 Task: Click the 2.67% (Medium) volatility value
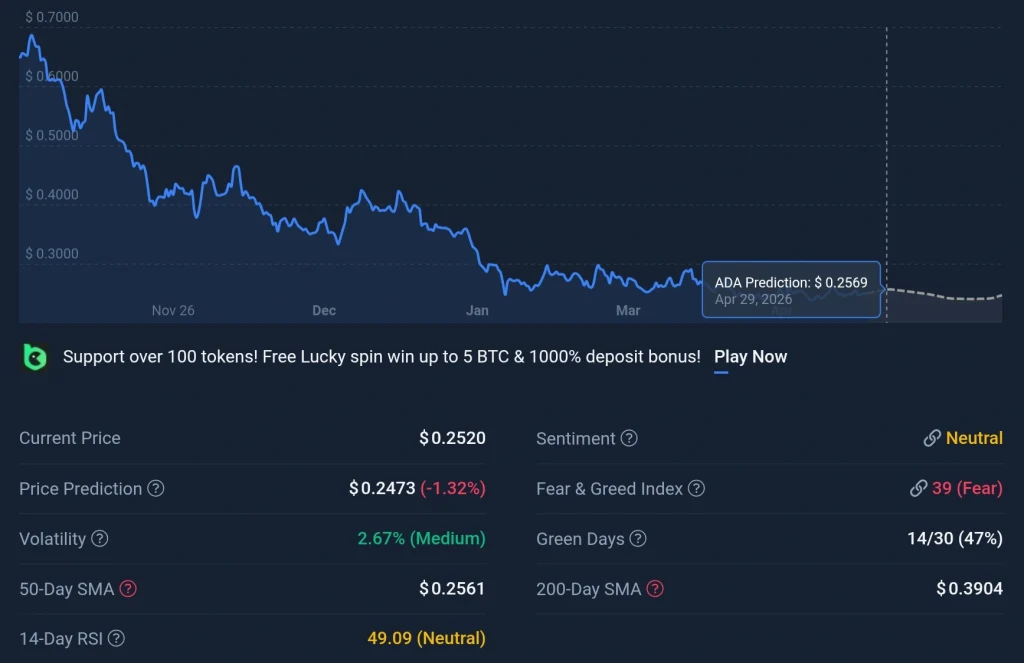[x=421, y=538]
